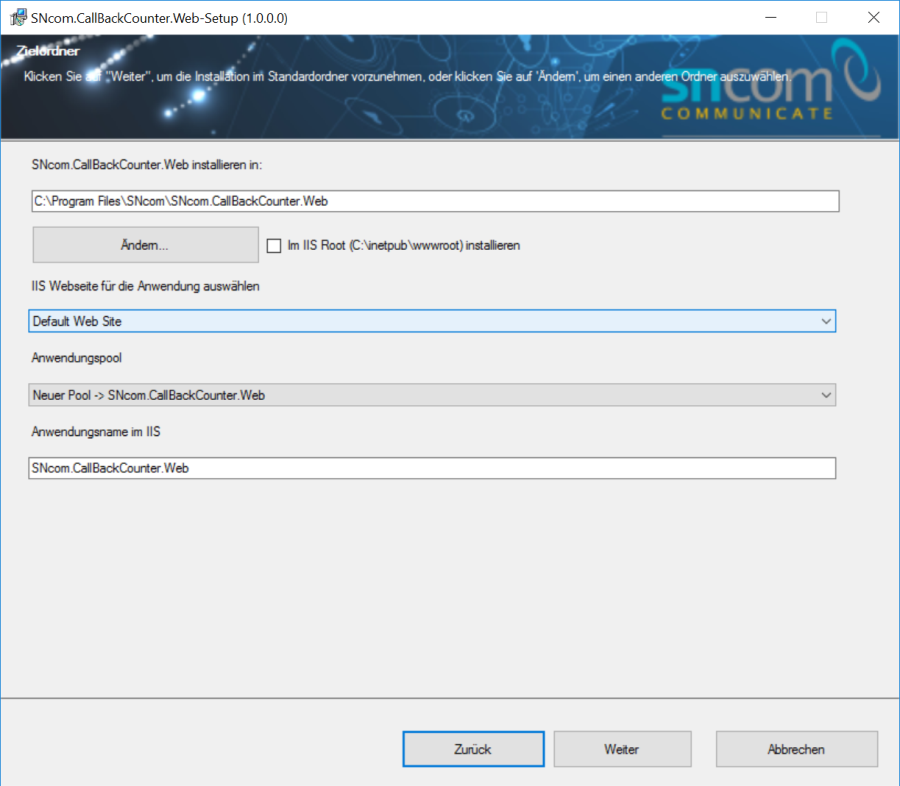Proceed with the 'Weiter' button
900x786 pixels.
pyautogui.click(x=622, y=748)
